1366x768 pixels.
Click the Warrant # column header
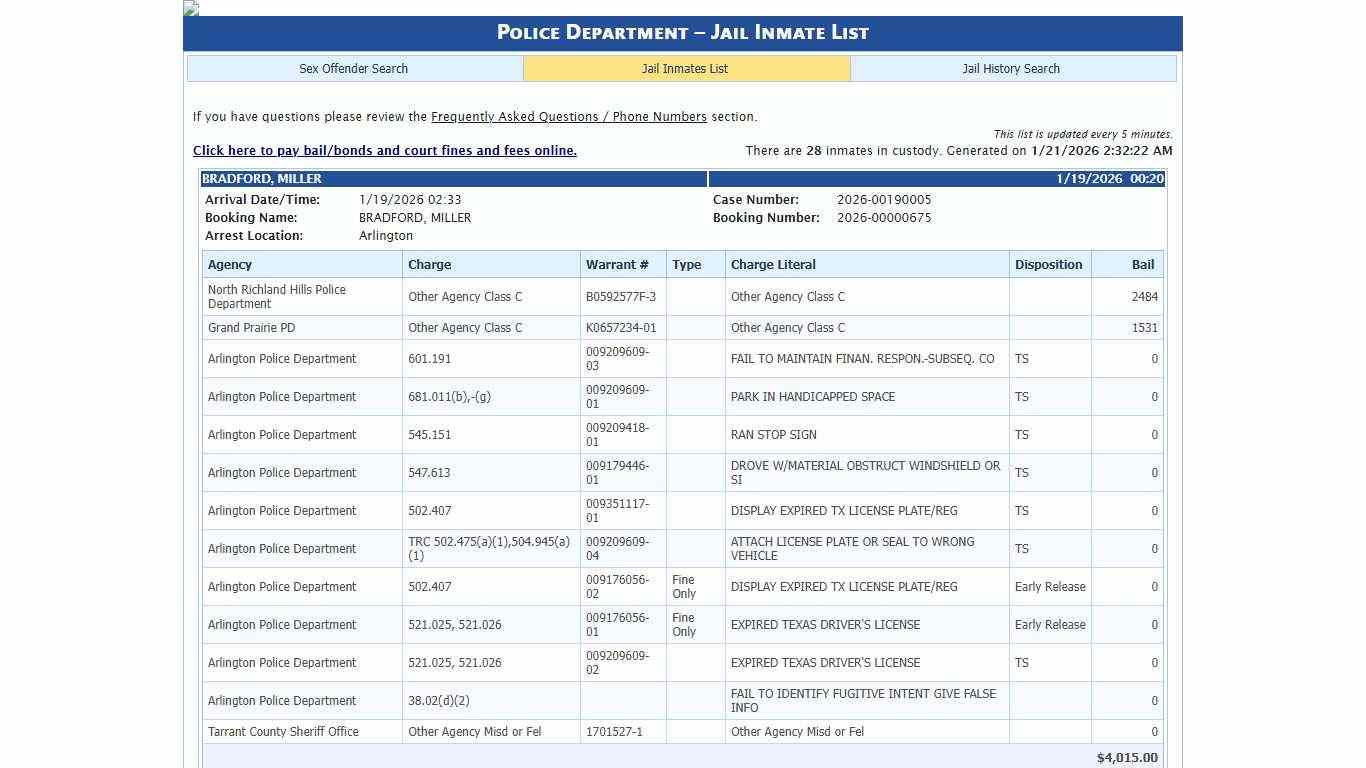[x=617, y=265]
